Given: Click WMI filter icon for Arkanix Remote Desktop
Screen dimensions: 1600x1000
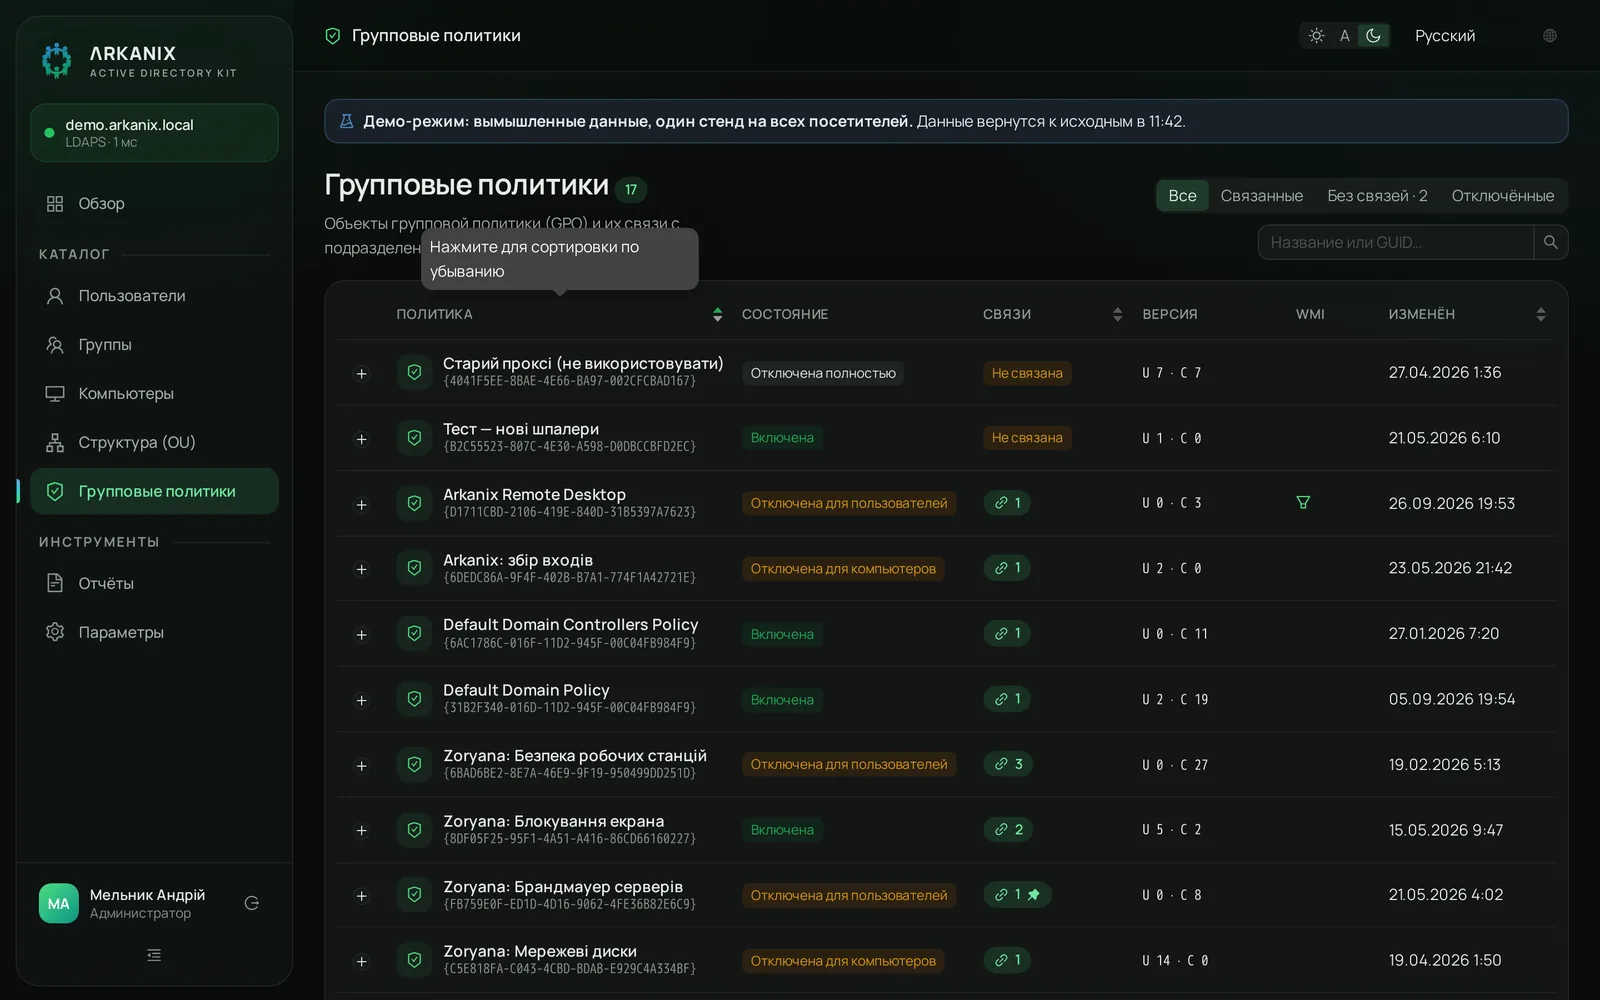Looking at the screenshot, I should (x=1303, y=503).
